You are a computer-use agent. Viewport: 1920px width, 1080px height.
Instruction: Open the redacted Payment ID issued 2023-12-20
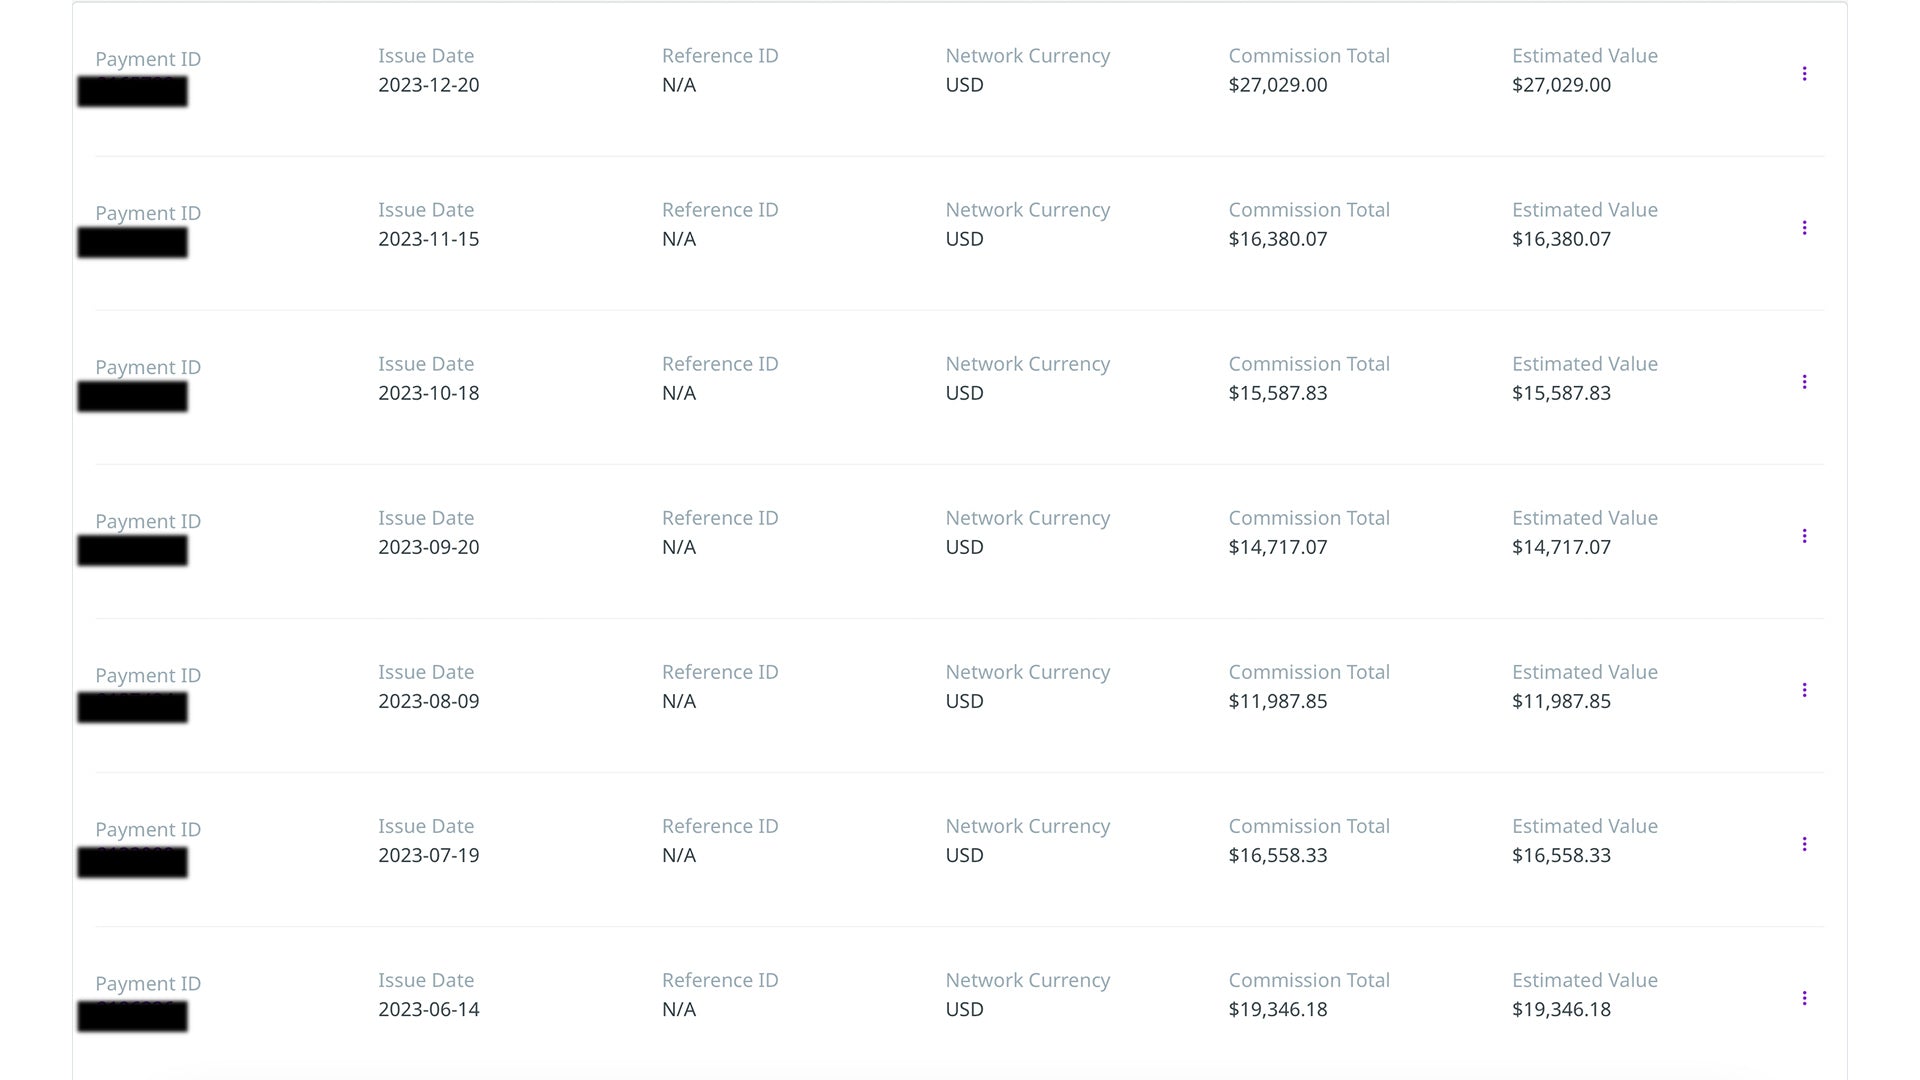133,91
